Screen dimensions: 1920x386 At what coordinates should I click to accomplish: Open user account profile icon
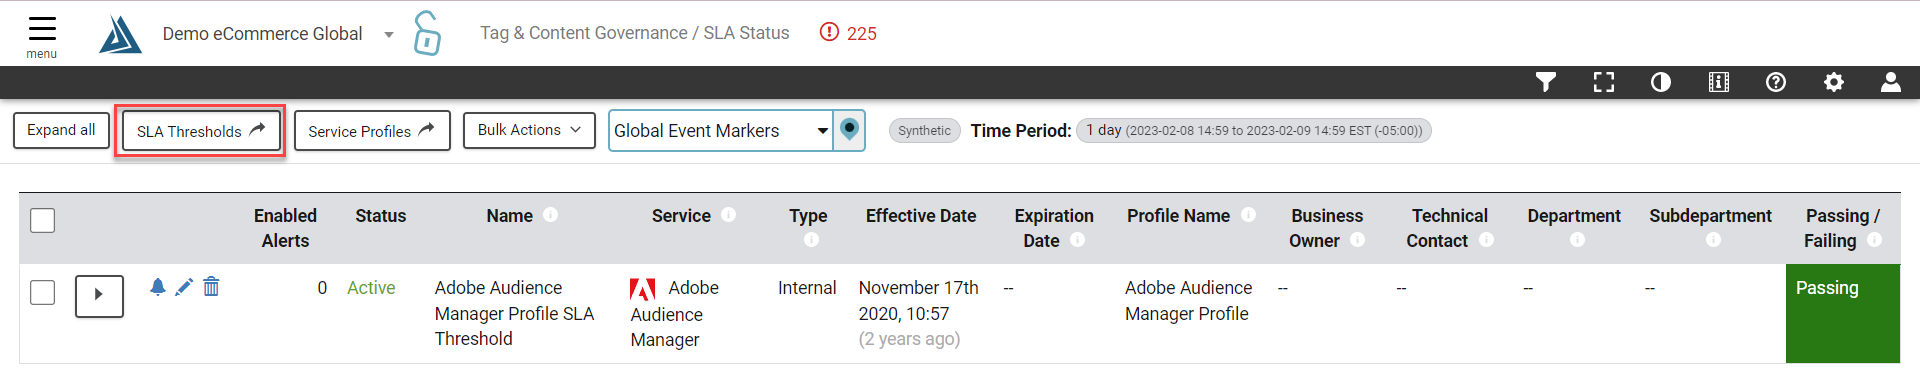pyautogui.click(x=1891, y=82)
